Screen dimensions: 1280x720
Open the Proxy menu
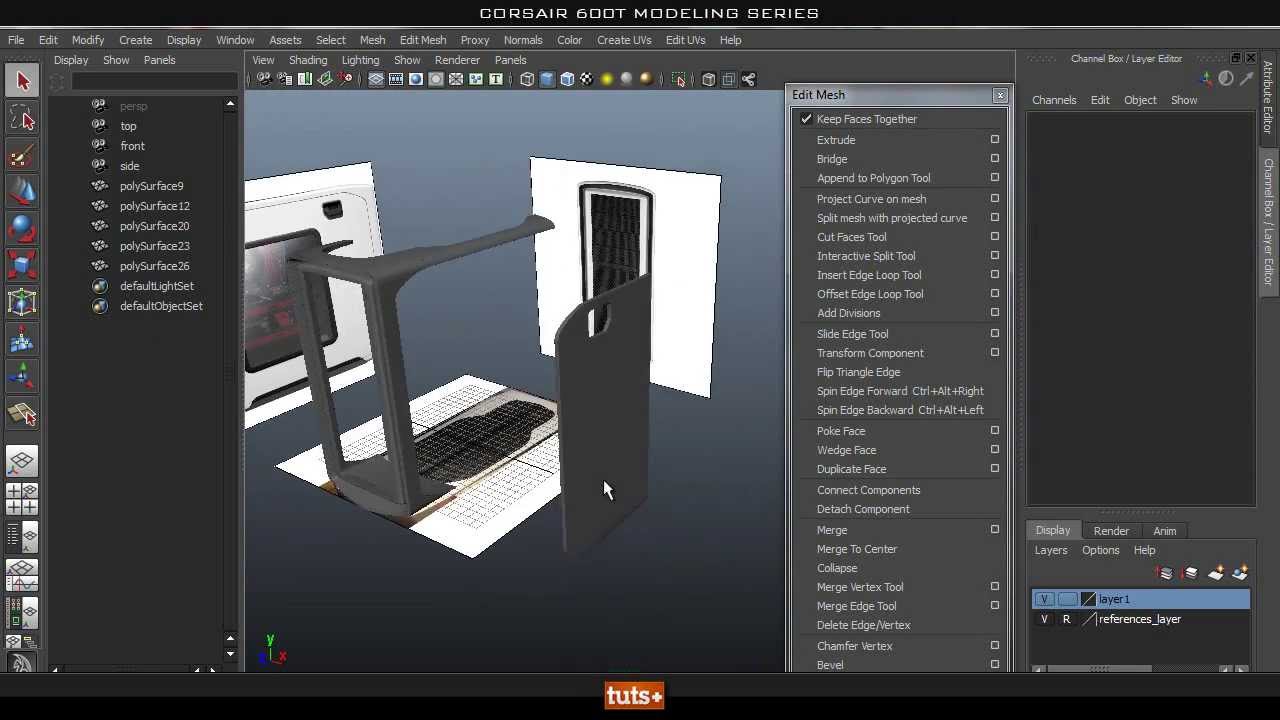pyautogui.click(x=475, y=40)
